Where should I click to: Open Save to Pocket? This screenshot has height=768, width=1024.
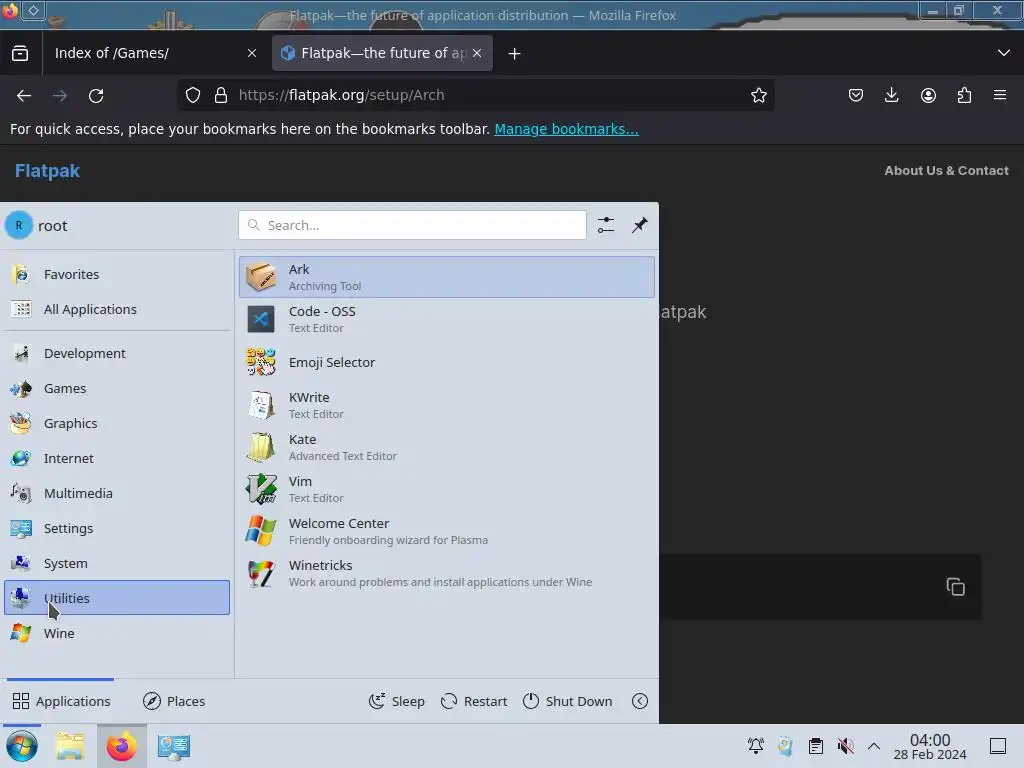(x=856, y=95)
